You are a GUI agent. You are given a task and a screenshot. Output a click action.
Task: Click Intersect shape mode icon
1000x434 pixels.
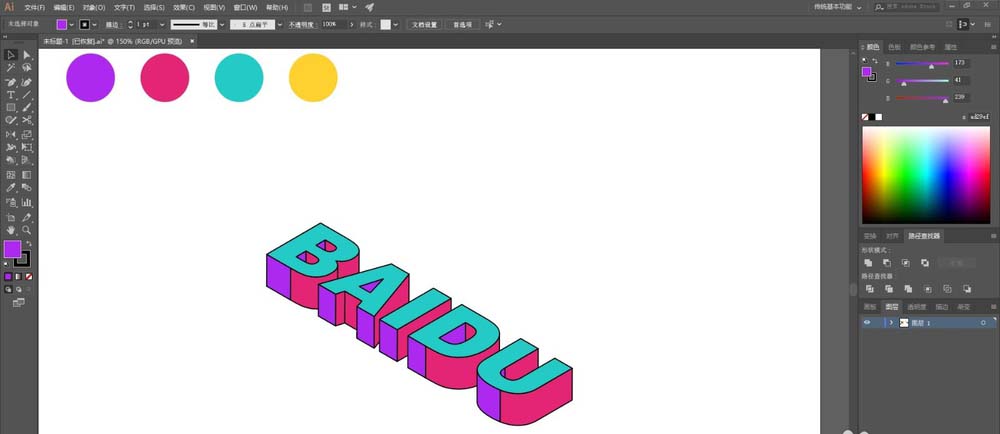(906, 263)
